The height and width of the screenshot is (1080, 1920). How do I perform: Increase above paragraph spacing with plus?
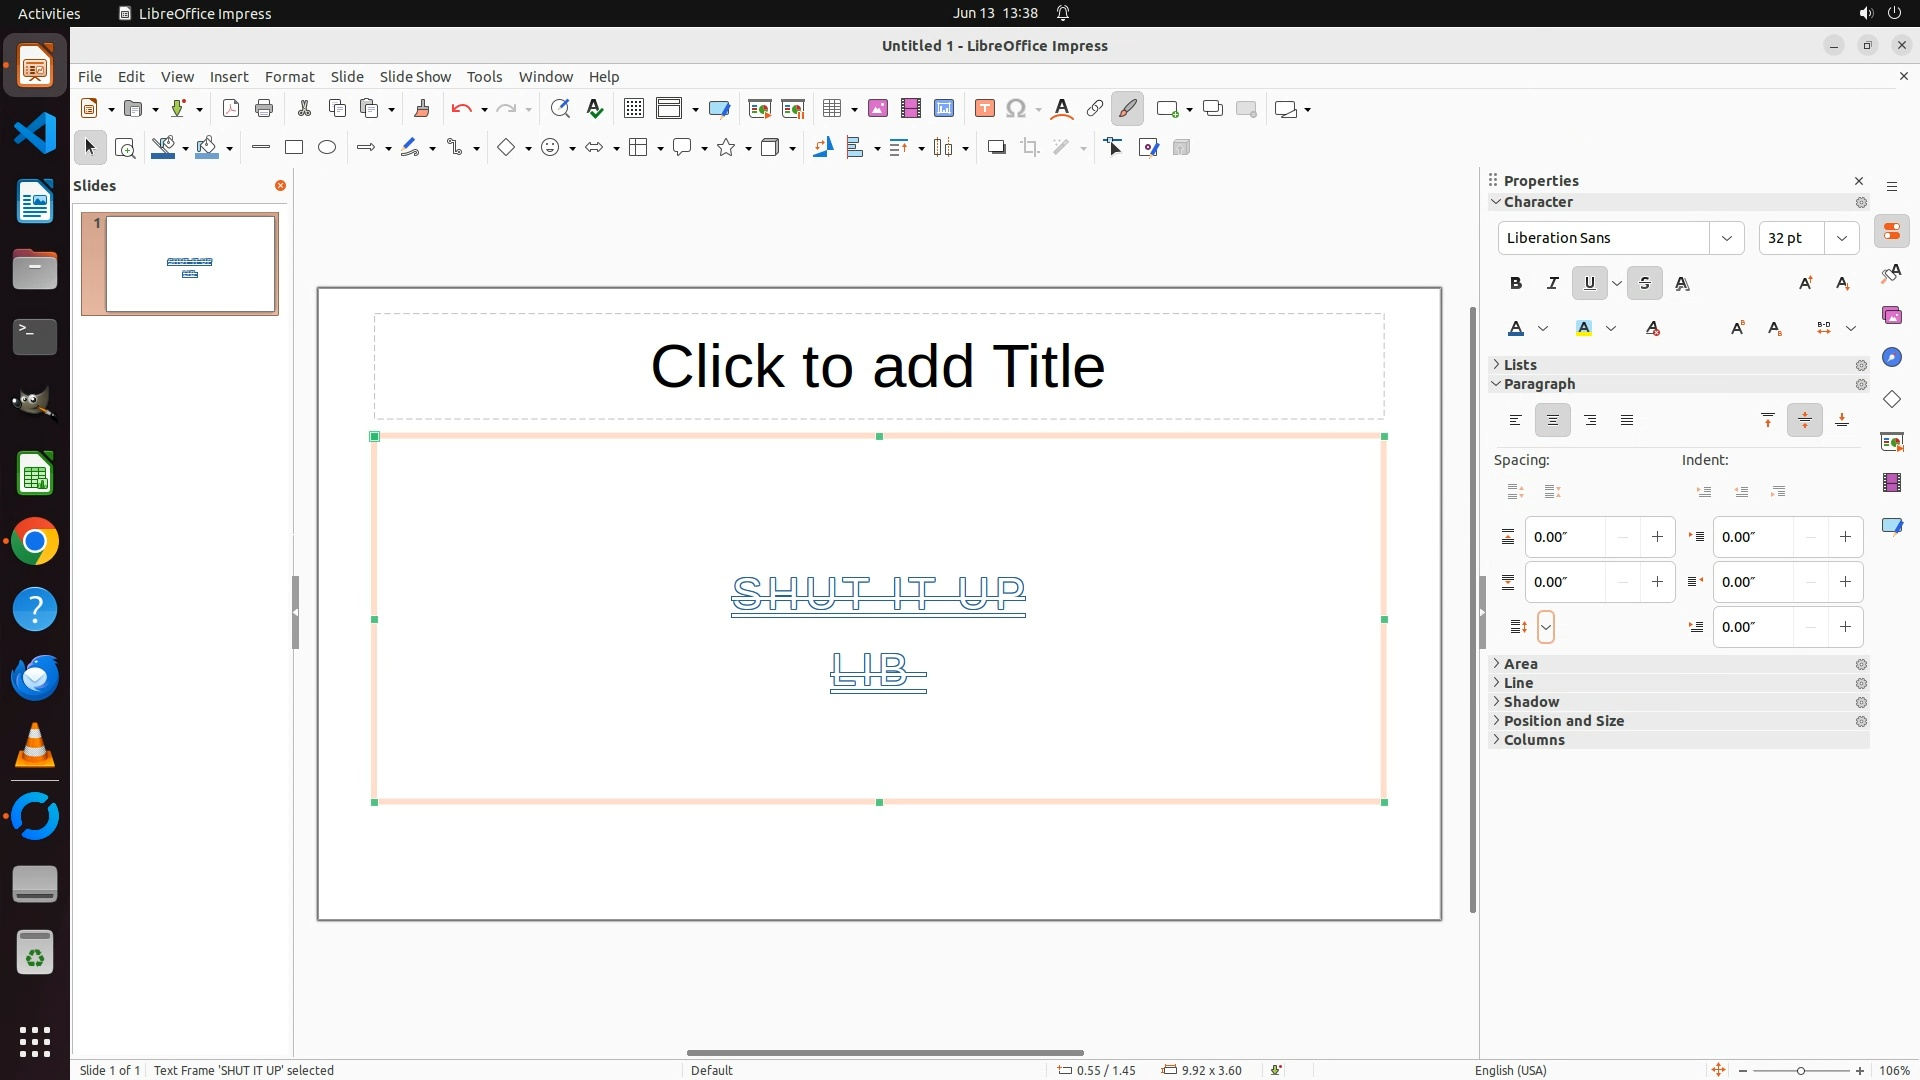point(1657,538)
